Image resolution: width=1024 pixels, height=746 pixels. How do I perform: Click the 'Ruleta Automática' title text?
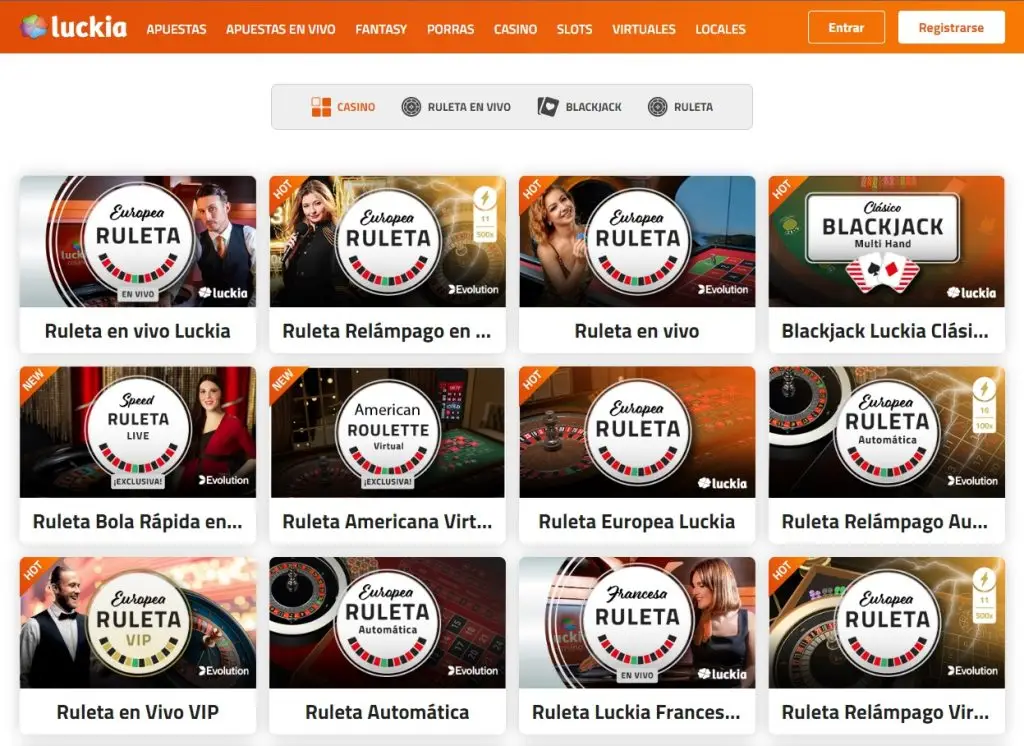pyautogui.click(x=387, y=712)
